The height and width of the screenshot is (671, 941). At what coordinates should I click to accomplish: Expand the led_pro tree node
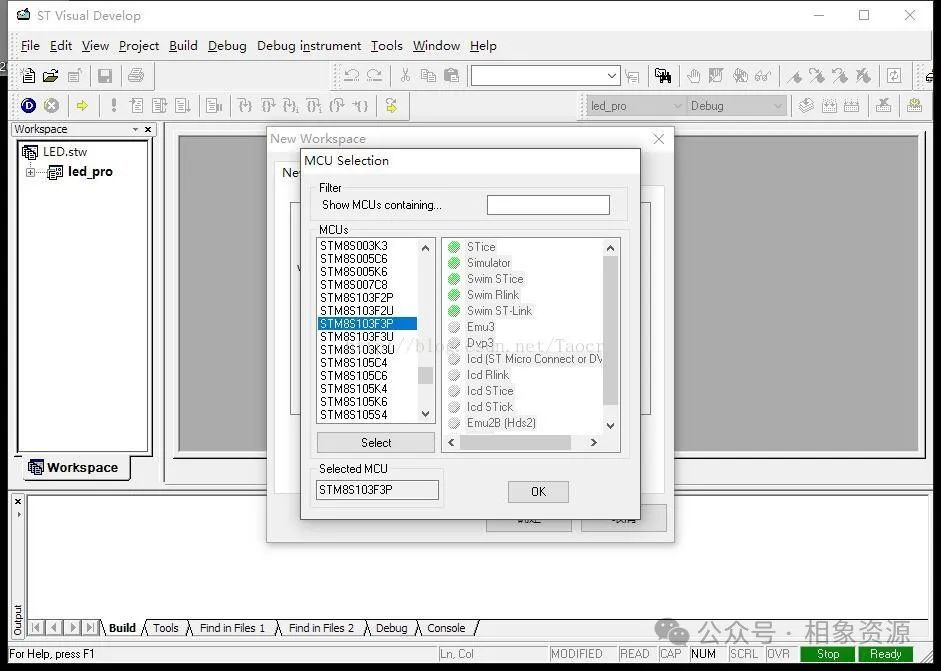(30, 172)
